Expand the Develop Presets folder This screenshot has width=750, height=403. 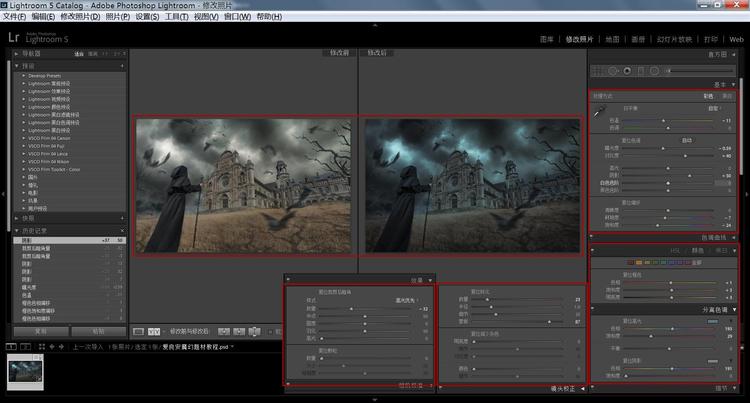[44, 76]
